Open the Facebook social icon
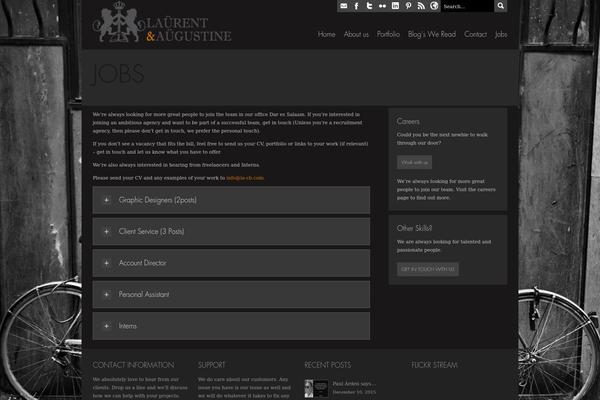This screenshot has height=400, width=600. pos(356,6)
